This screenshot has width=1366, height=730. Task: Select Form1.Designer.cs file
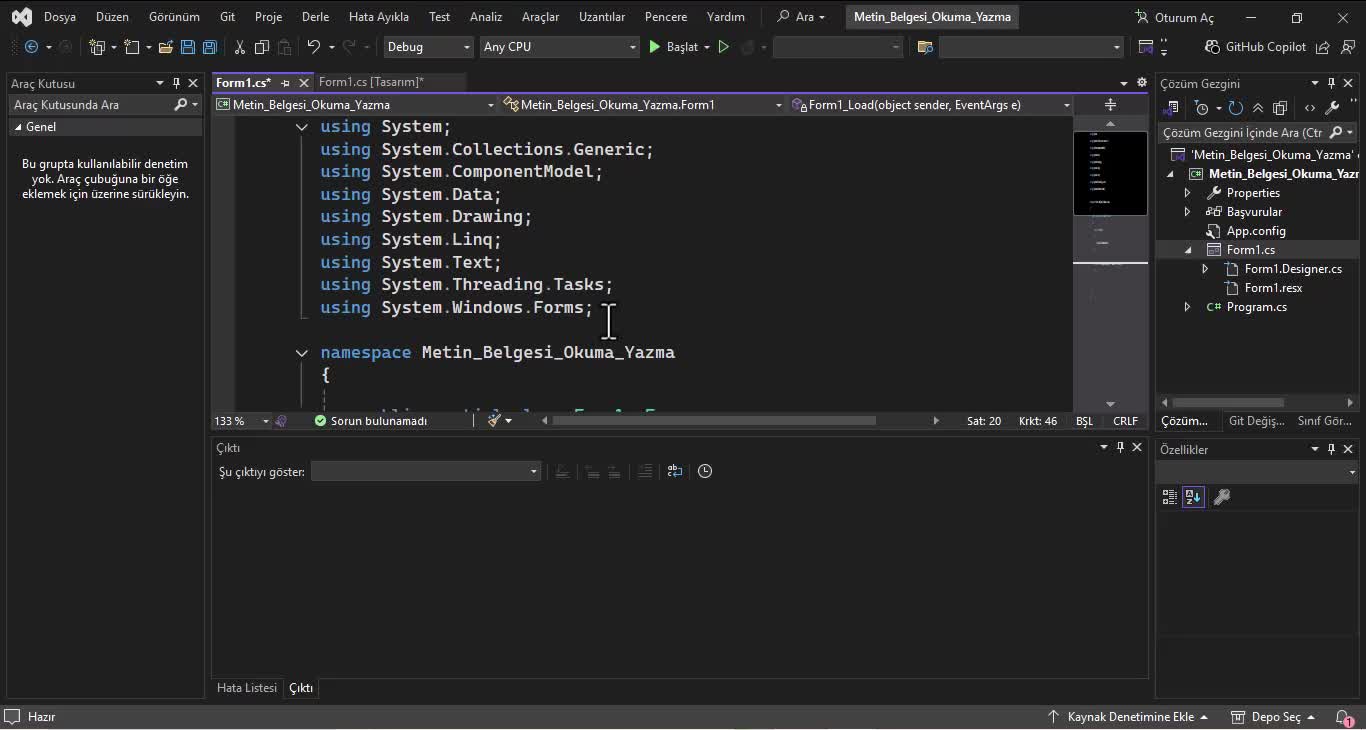click(x=1293, y=269)
